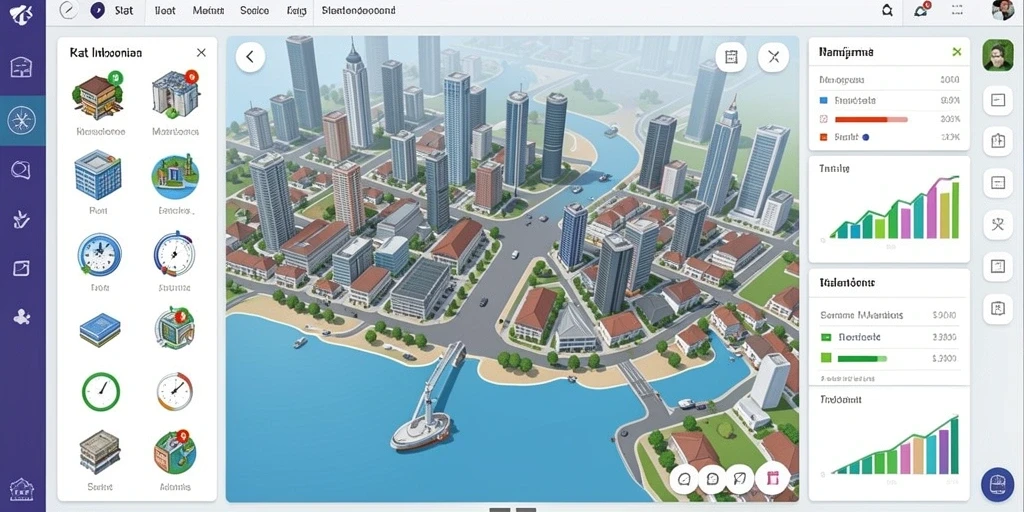Click the back arrow on the map view
The height and width of the screenshot is (512, 1024).
(x=250, y=57)
